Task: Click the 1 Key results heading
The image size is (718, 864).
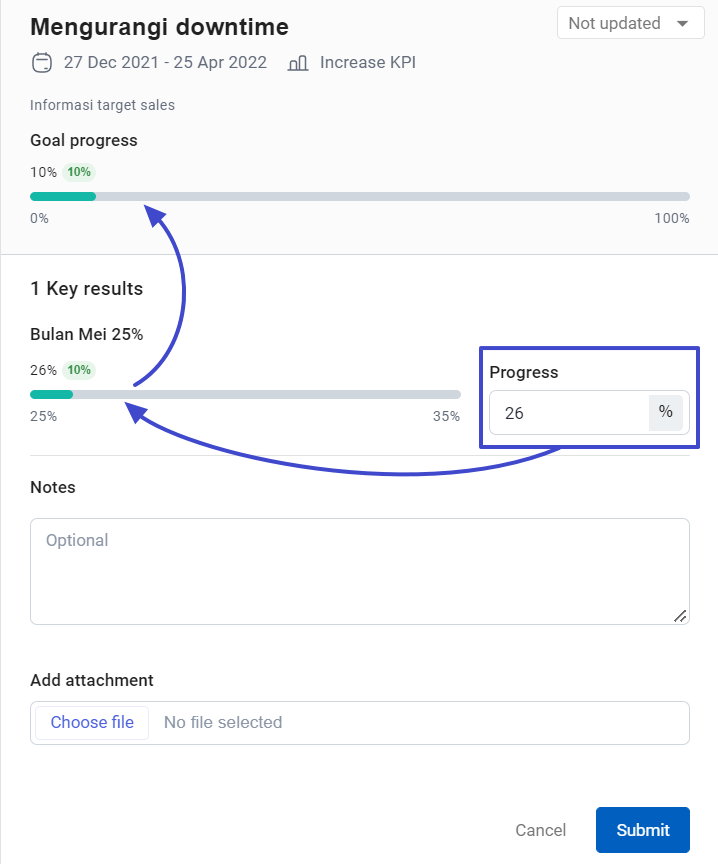Action: [88, 288]
